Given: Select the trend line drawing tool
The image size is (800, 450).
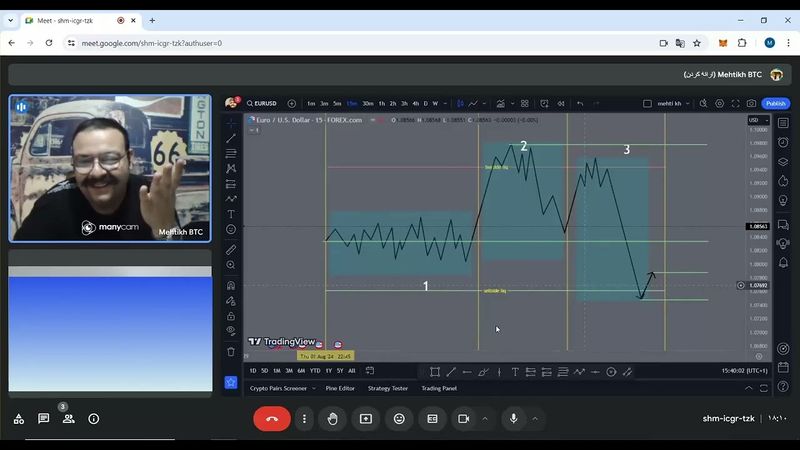Looking at the screenshot, I should (231, 138).
